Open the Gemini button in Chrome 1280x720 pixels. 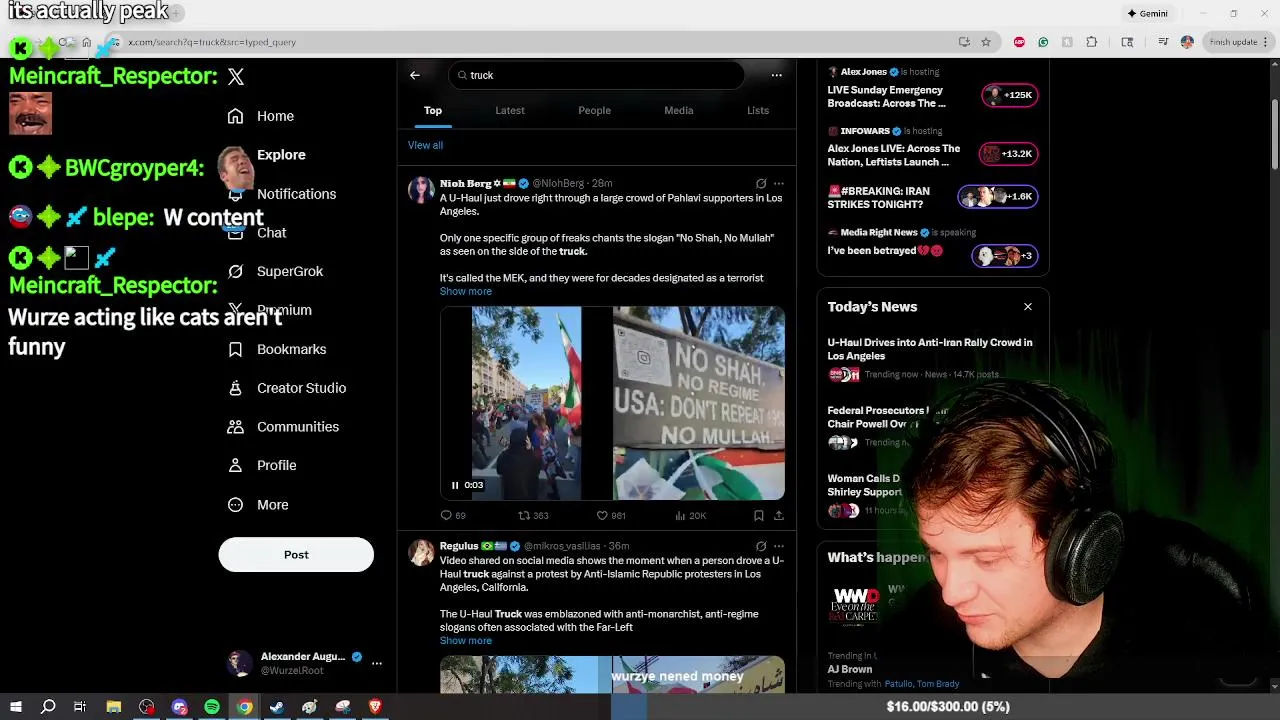1148,14
